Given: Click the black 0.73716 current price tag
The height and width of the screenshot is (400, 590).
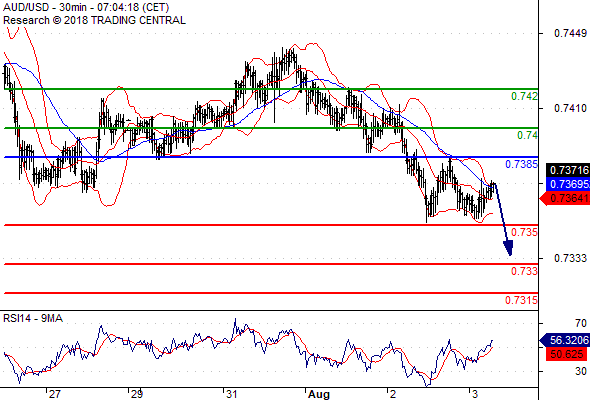Looking at the screenshot, I should pos(568,170).
